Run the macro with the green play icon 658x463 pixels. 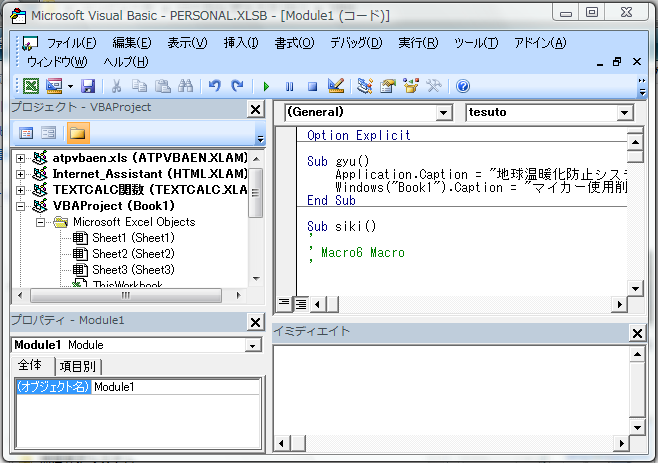click(266, 86)
